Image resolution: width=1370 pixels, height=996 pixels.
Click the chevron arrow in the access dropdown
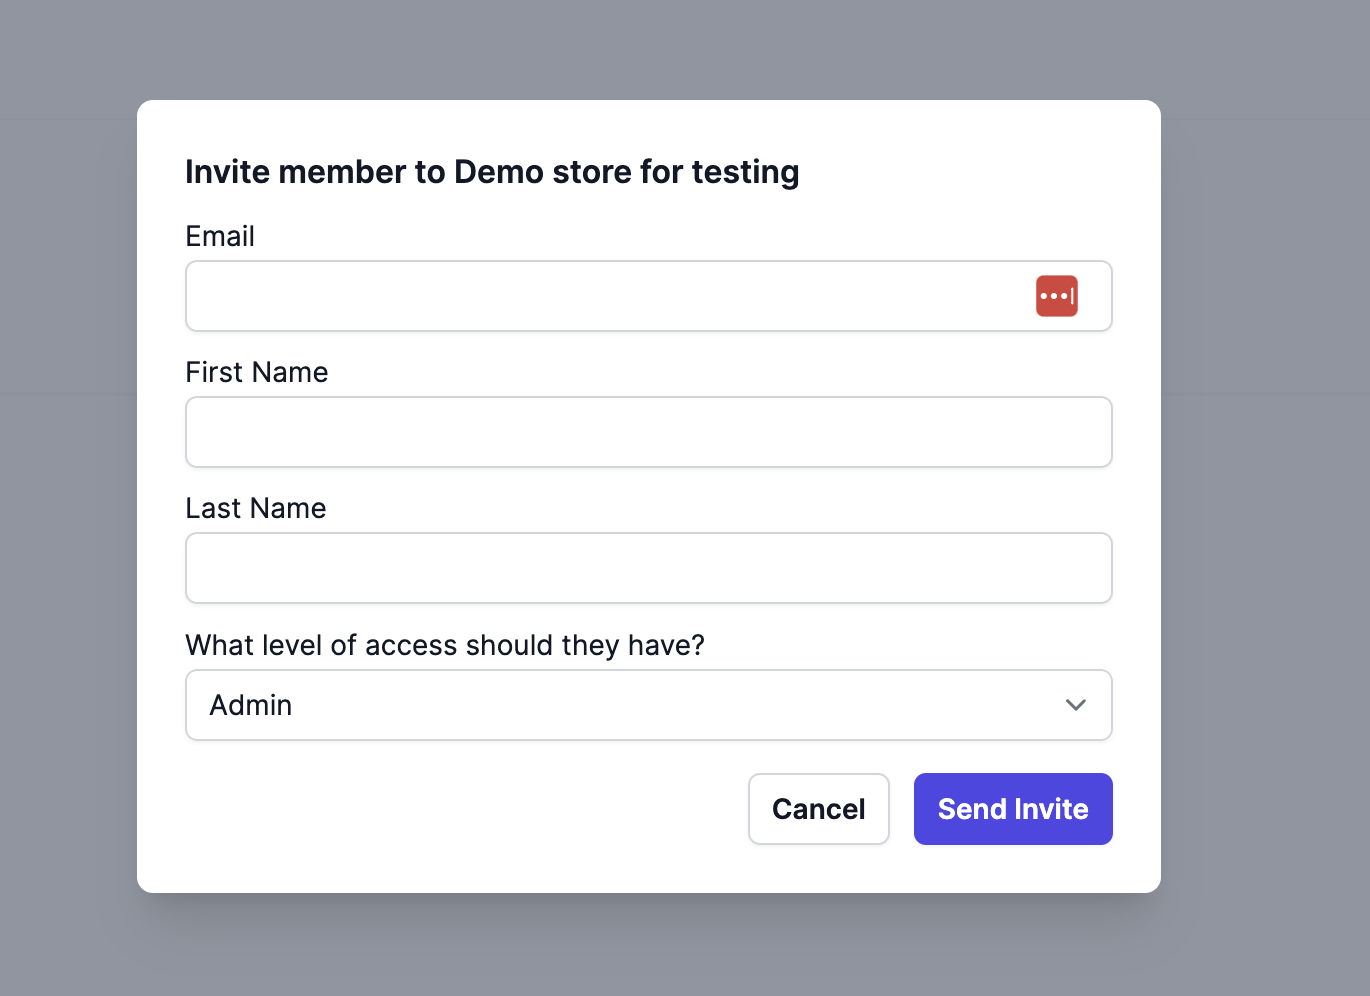point(1076,705)
